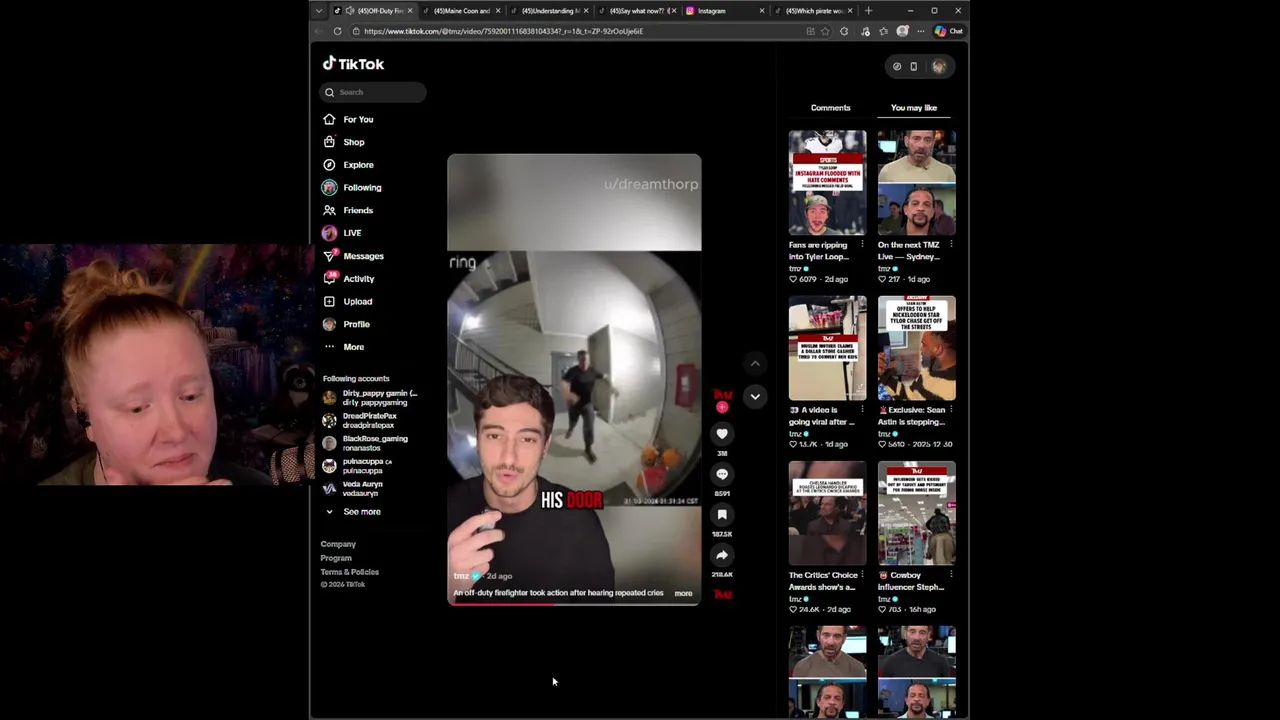
Task: Open the browser tab search dropdown
Action: click(x=319, y=11)
